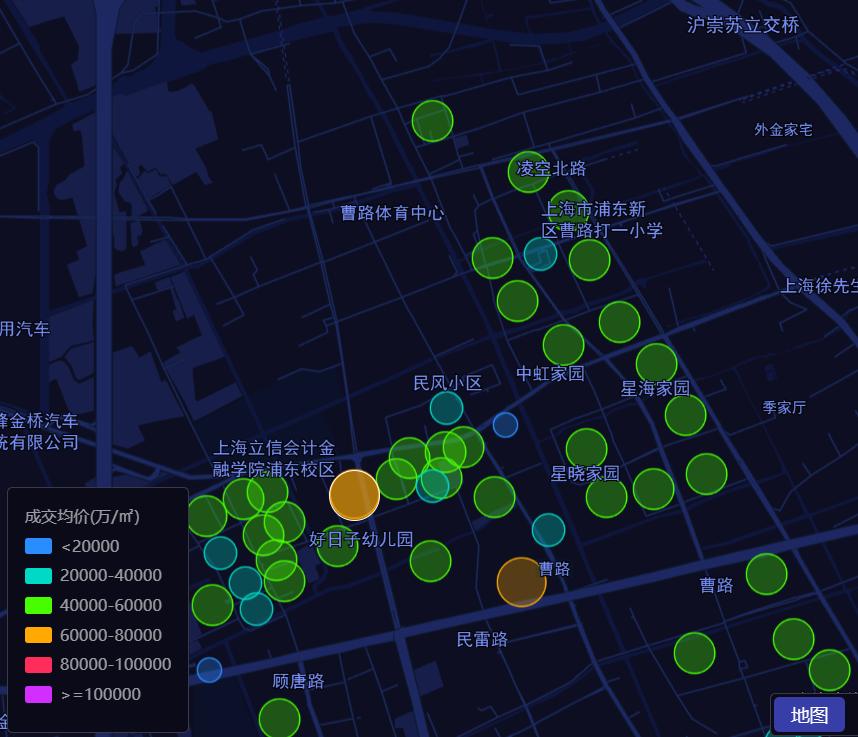Click the cyan bubble below 星晓家园
The width and height of the screenshot is (858, 737).
[548, 530]
